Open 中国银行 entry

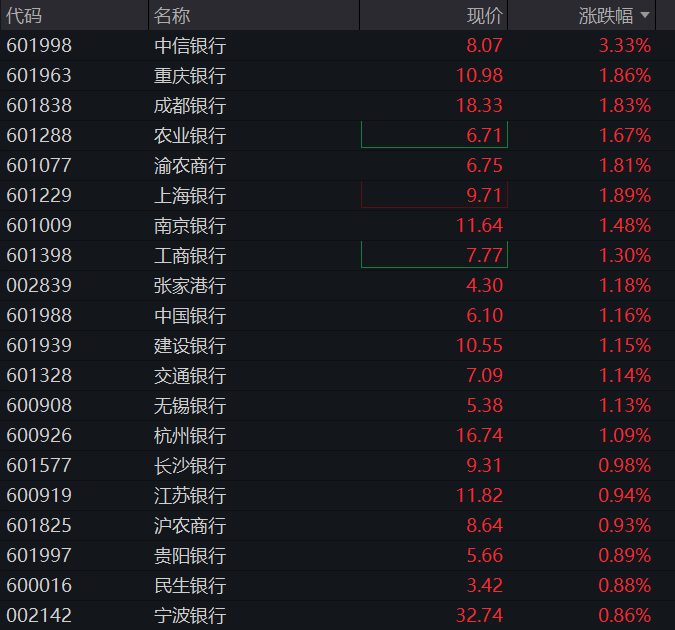point(190,316)
